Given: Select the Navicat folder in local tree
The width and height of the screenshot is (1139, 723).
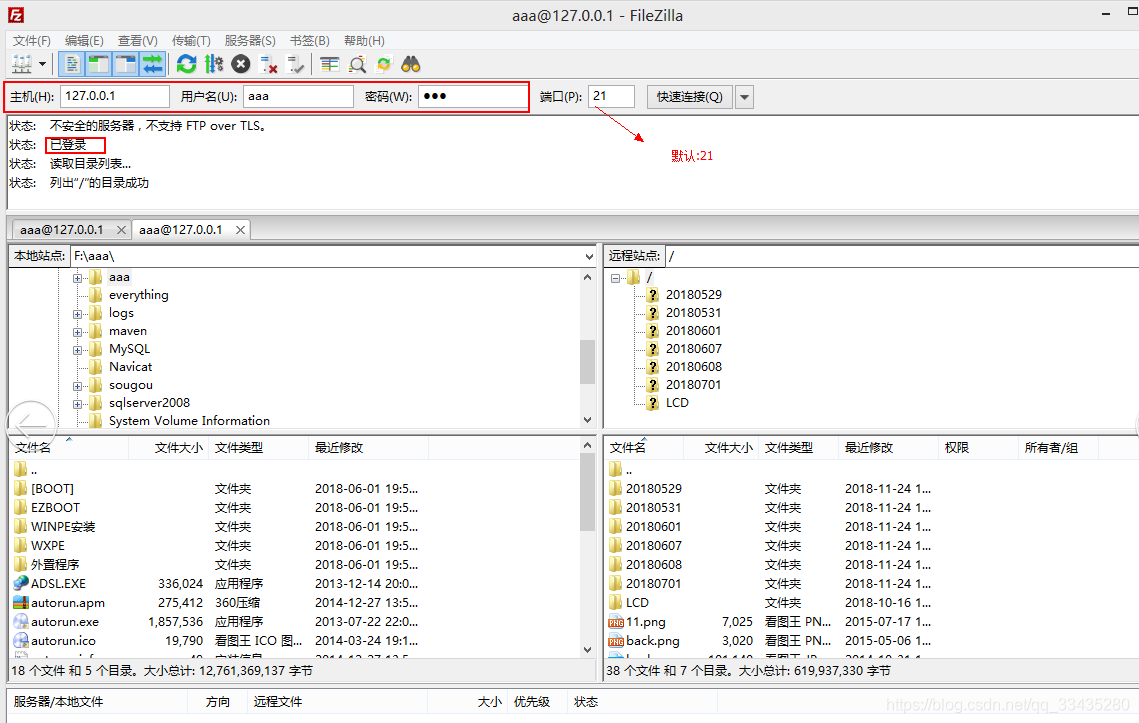Looking at the screenshot, I should pyautogui.click(x=130, y=367).
